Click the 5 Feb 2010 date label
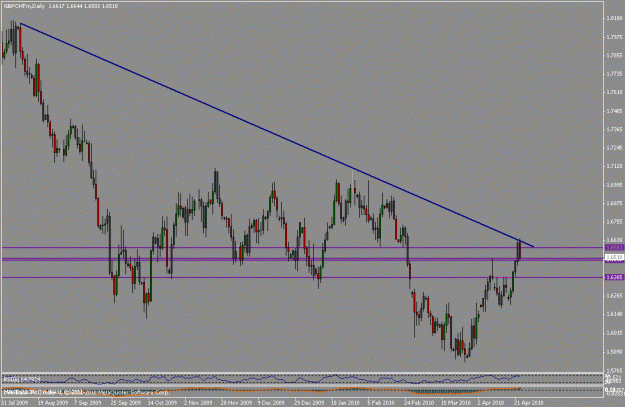The height and width of the screenshot is (407, 625). point(381,403)
